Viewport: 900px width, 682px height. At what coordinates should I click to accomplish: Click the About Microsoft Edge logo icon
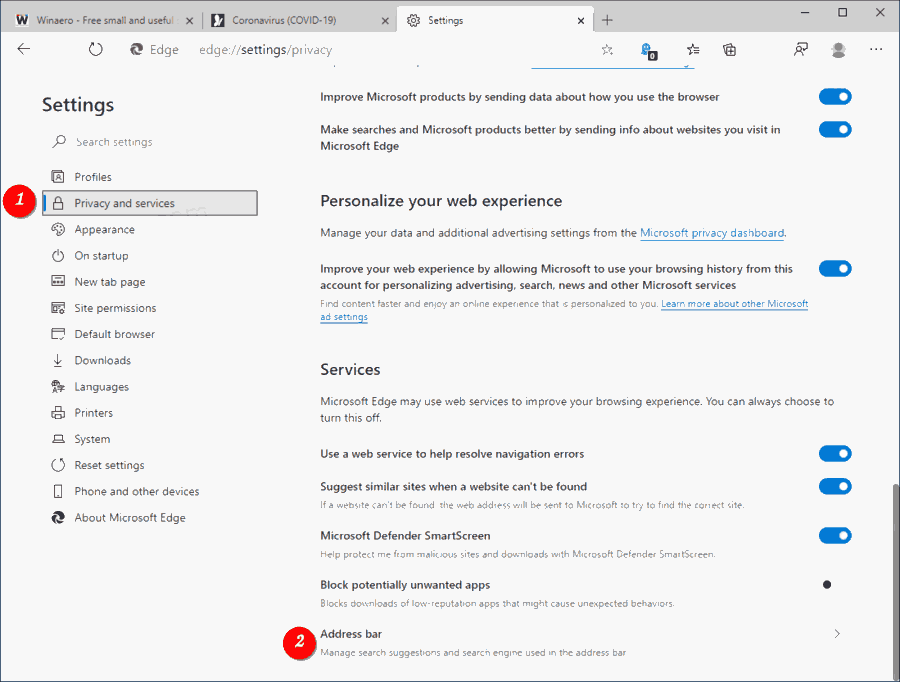(x=58, y=517)
